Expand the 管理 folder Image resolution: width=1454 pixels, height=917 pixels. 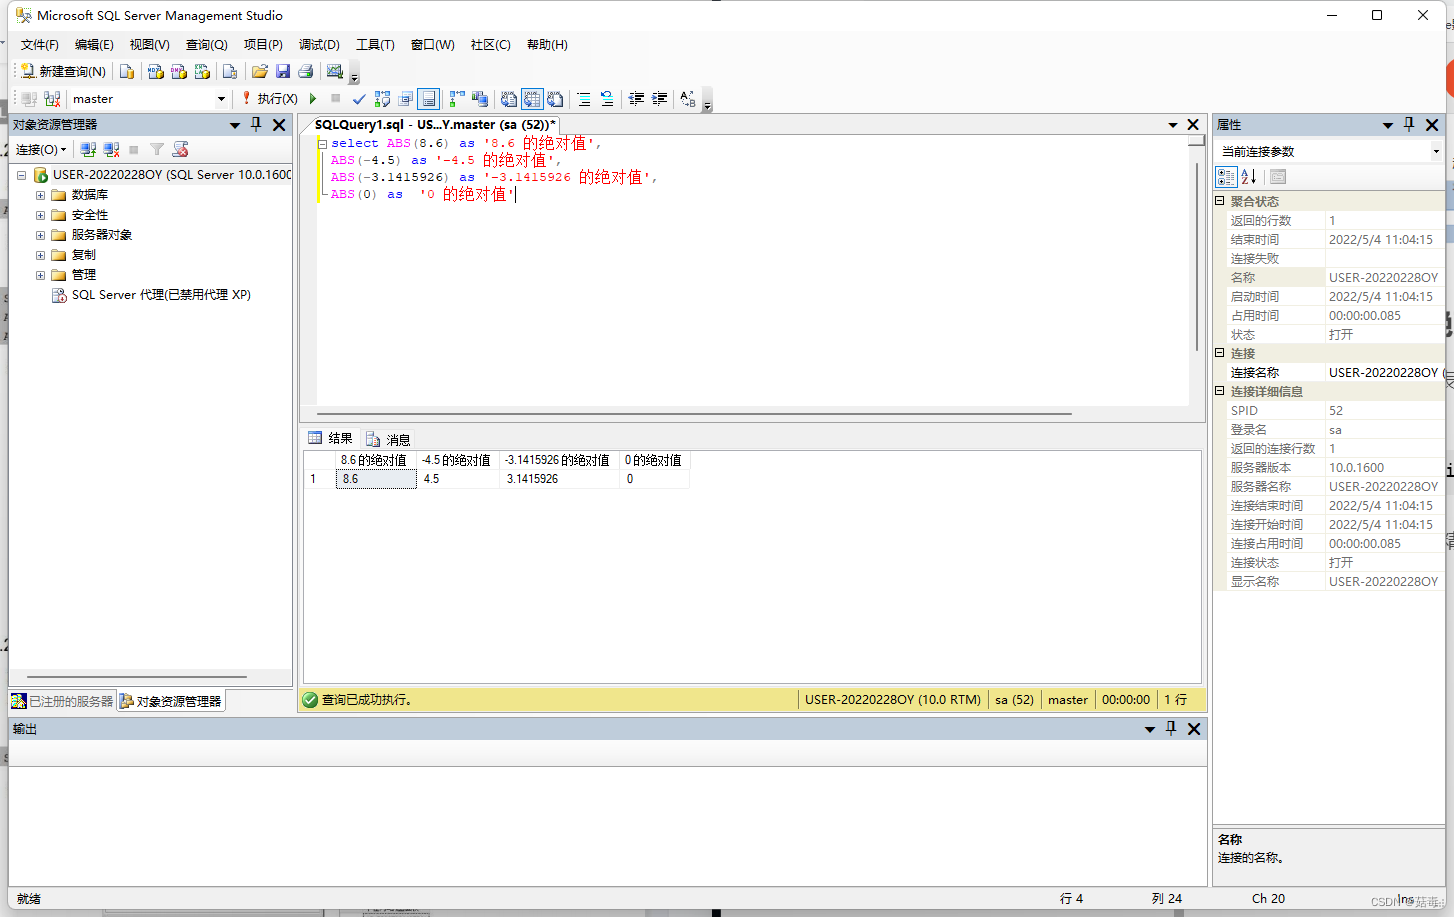pos(40,275)
